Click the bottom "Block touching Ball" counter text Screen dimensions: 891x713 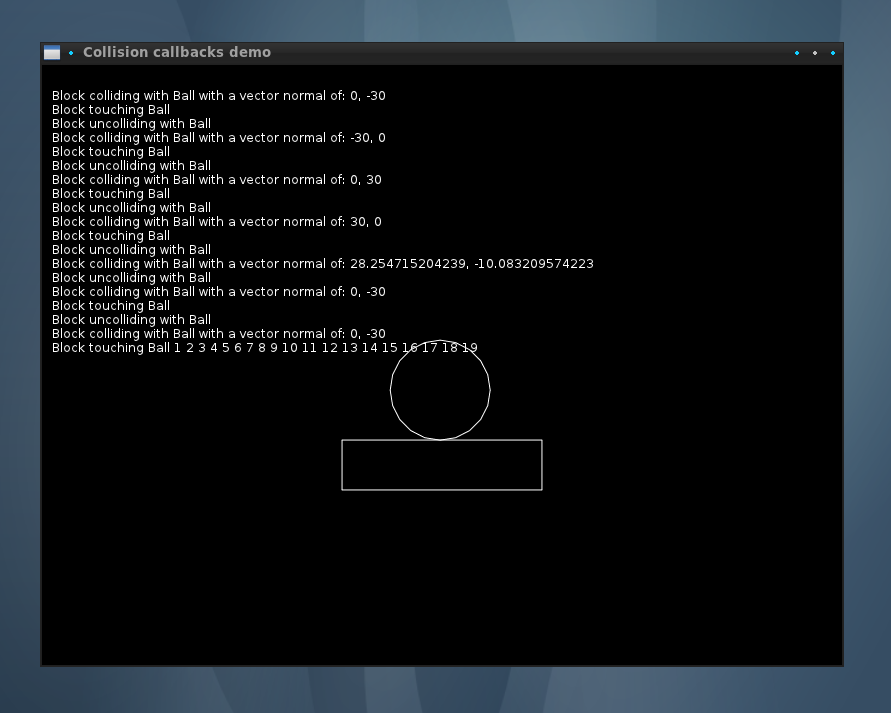111,348
